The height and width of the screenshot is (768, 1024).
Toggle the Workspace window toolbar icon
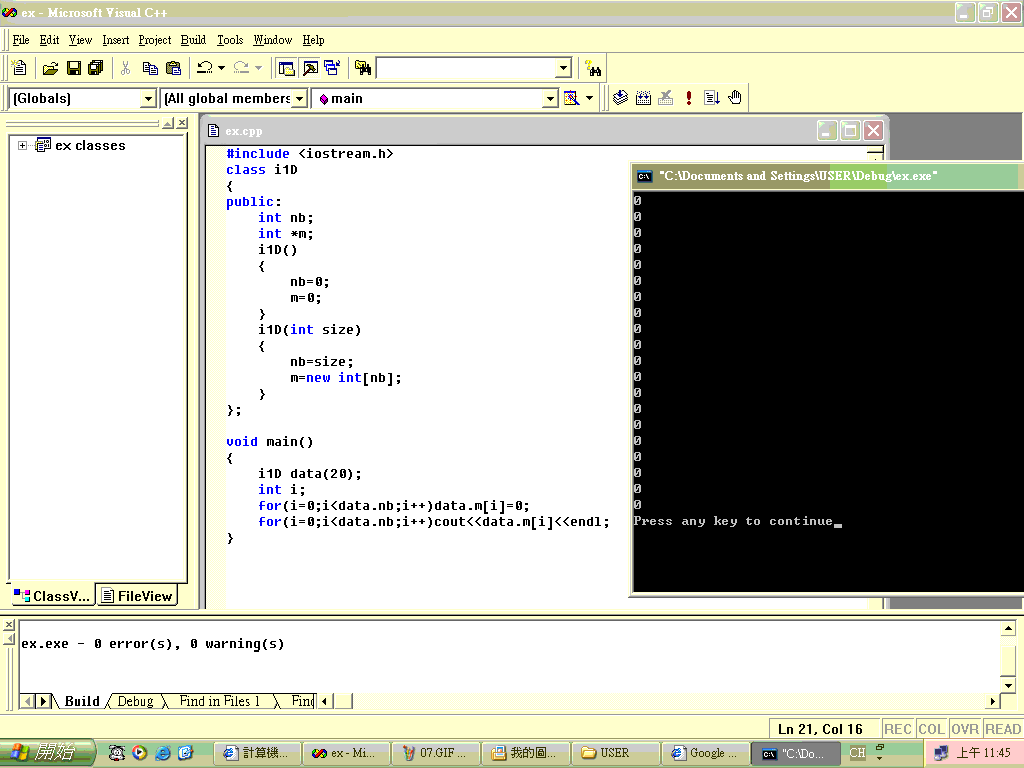pos(287,68)
